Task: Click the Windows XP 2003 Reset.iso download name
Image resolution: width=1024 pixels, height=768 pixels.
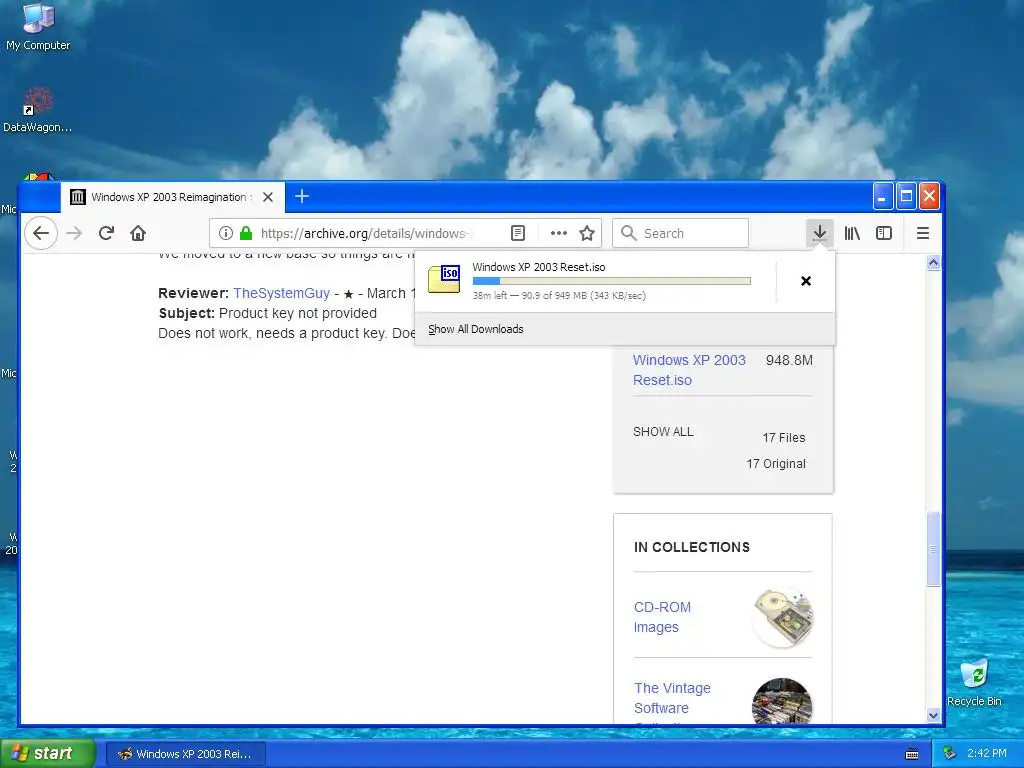Action: (539, 267)
